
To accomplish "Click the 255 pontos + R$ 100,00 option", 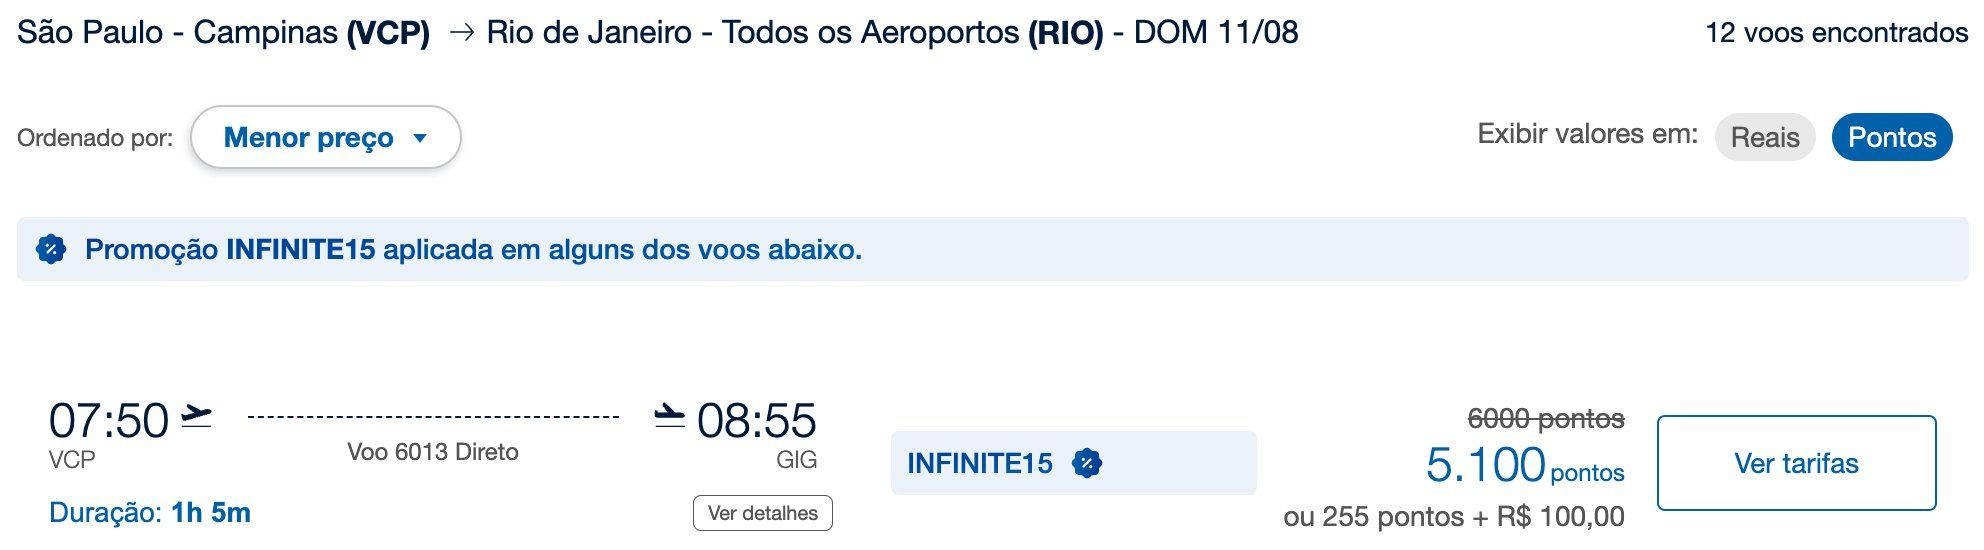I will coord(1454,517).
